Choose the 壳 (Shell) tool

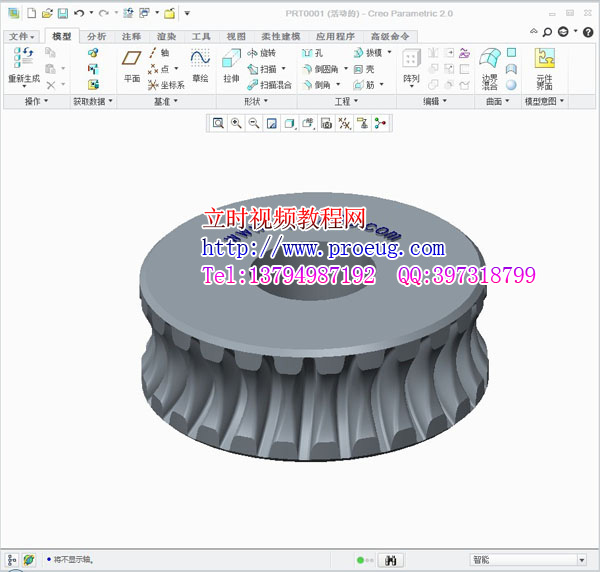point(364,69)
